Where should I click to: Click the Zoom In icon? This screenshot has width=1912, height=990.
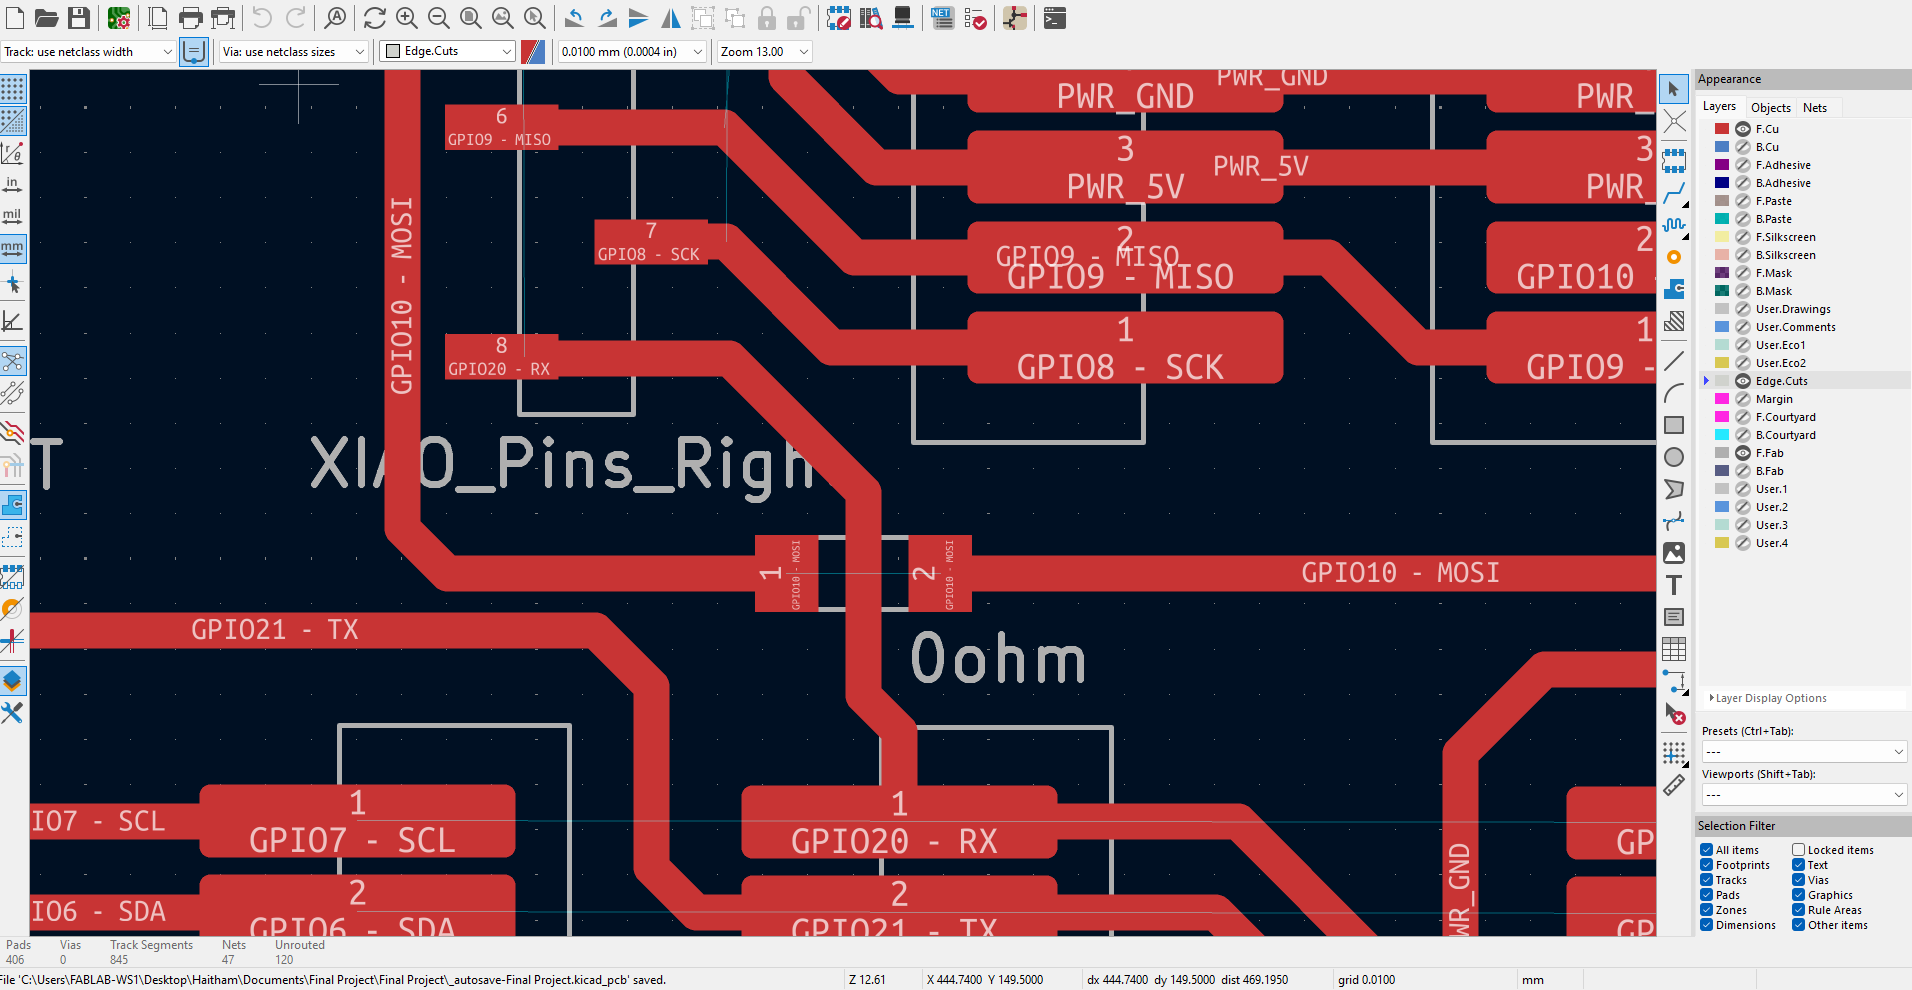coord(407,18)
